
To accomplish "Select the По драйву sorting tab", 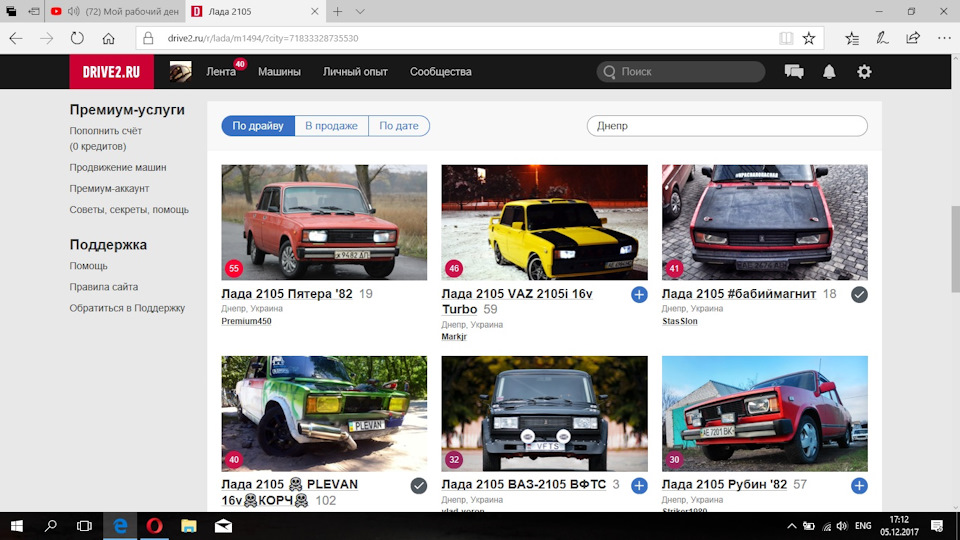I will pyautogui.click(x=258, y=126).
